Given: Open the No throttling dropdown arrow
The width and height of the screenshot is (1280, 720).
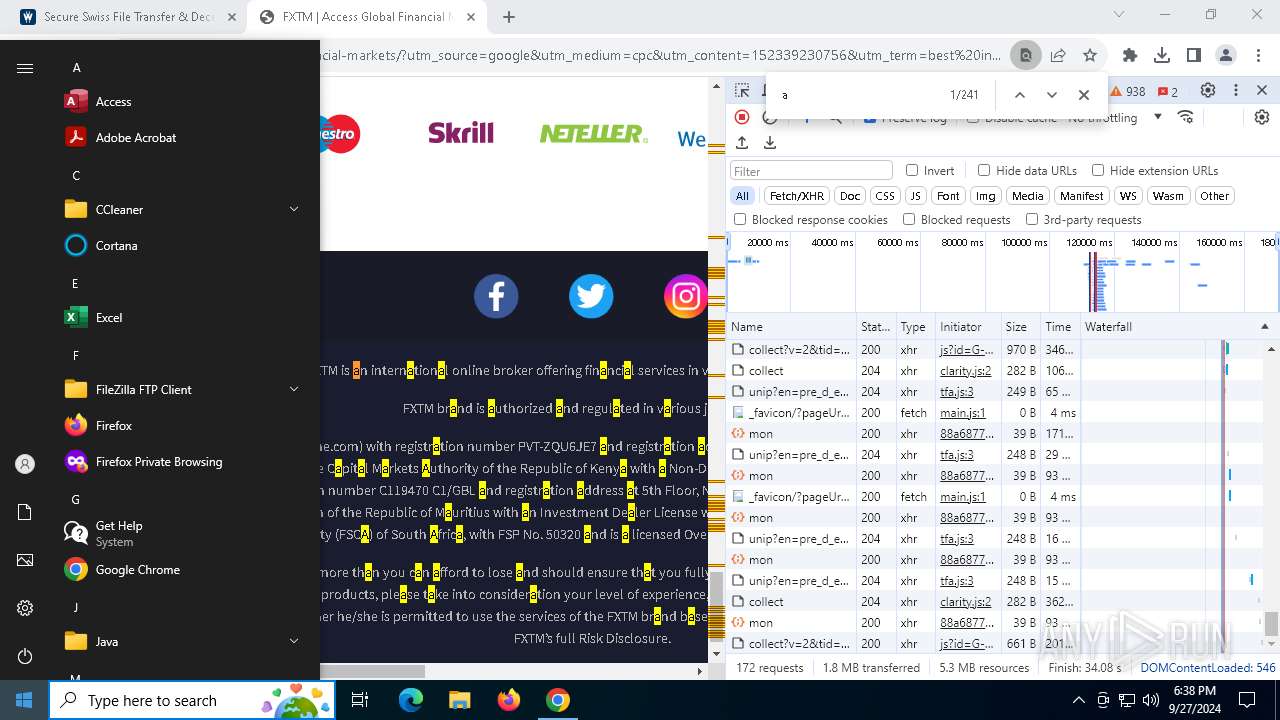Looking at the screenshot, I should (1158, 117).
